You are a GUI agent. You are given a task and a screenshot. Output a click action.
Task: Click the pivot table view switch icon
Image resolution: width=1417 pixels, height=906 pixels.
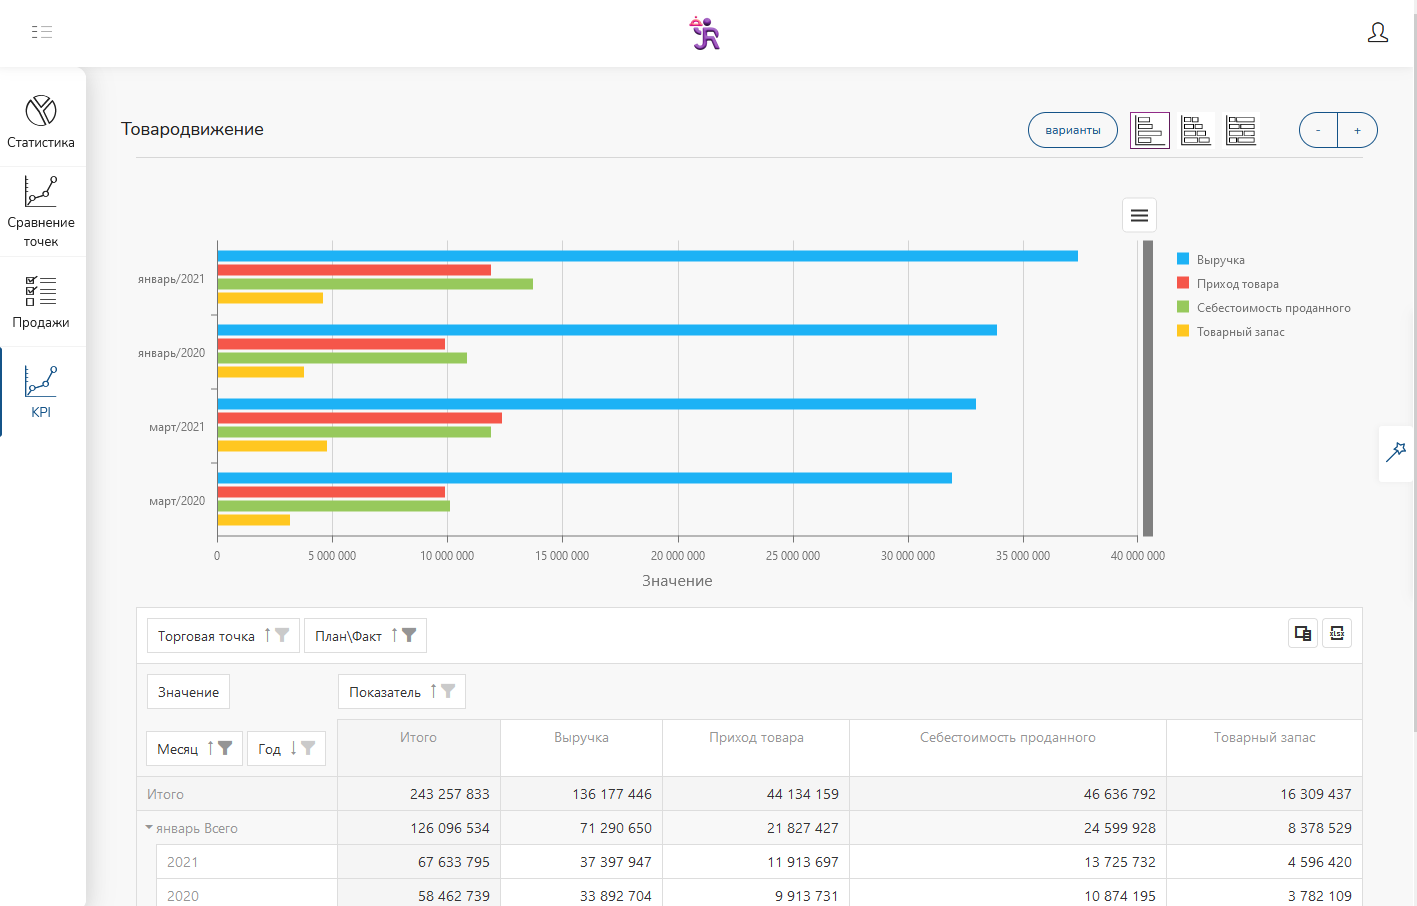(x=1303, y=633)
